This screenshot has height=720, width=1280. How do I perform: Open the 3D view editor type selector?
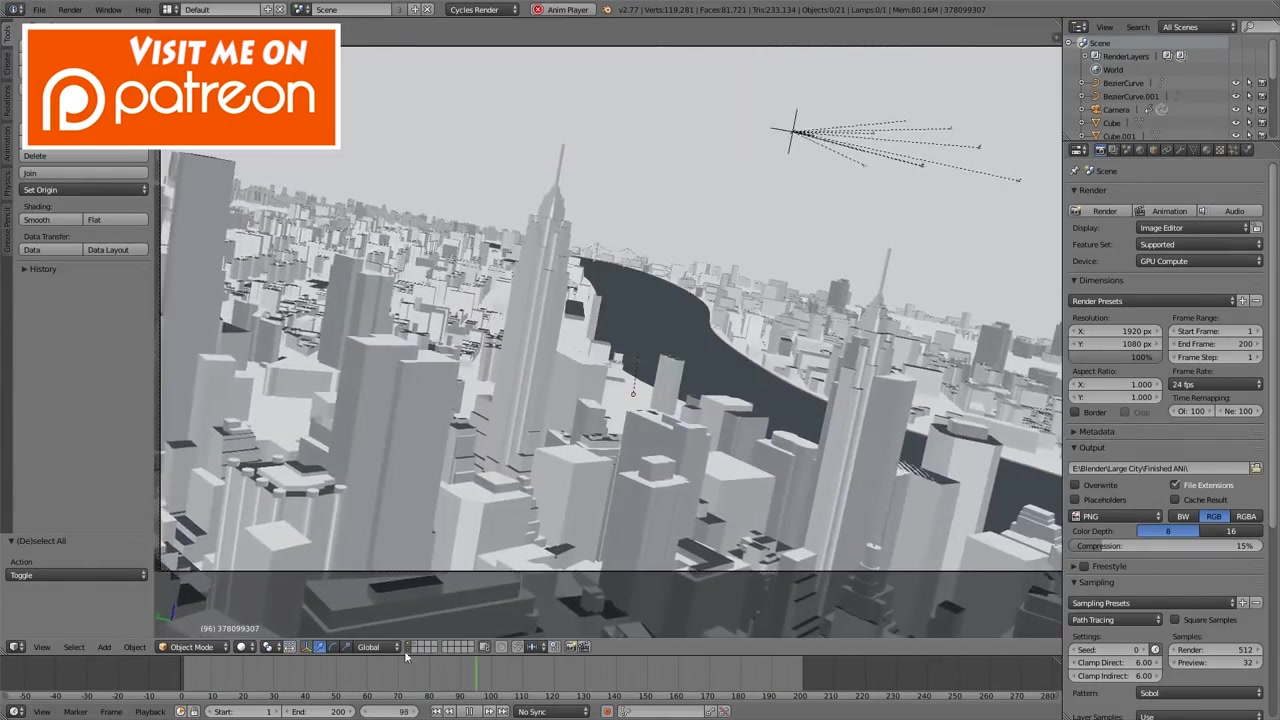pos(15,647)
